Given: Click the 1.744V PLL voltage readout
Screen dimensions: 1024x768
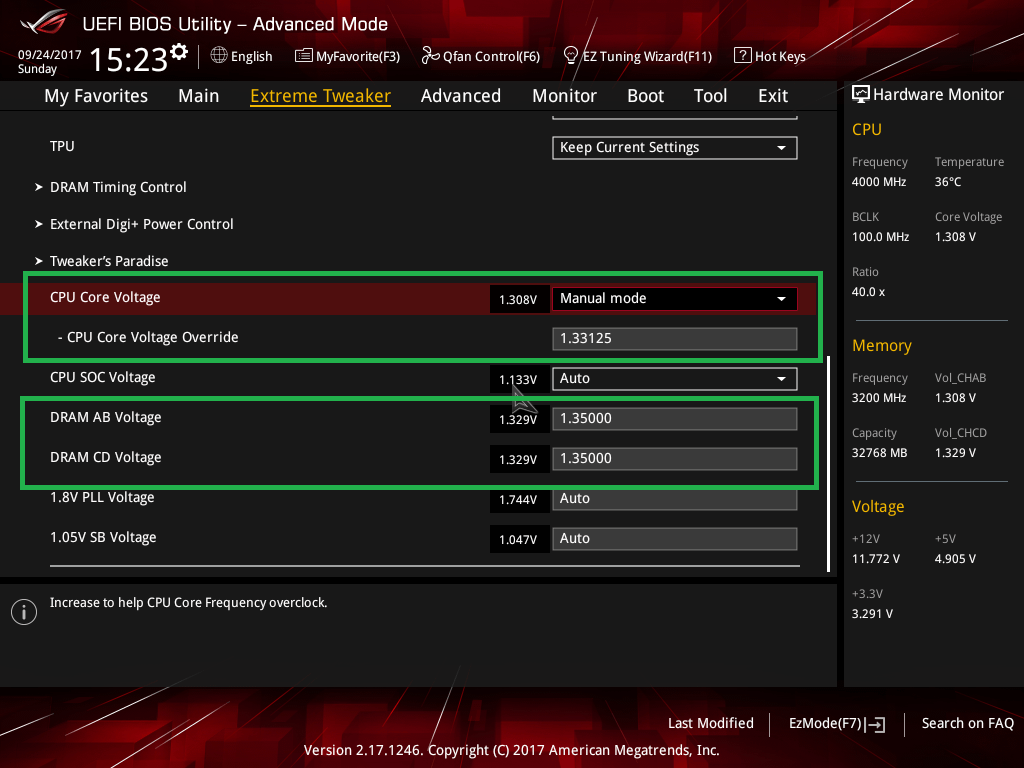Looking at the screenshot, I should [518, 500].
